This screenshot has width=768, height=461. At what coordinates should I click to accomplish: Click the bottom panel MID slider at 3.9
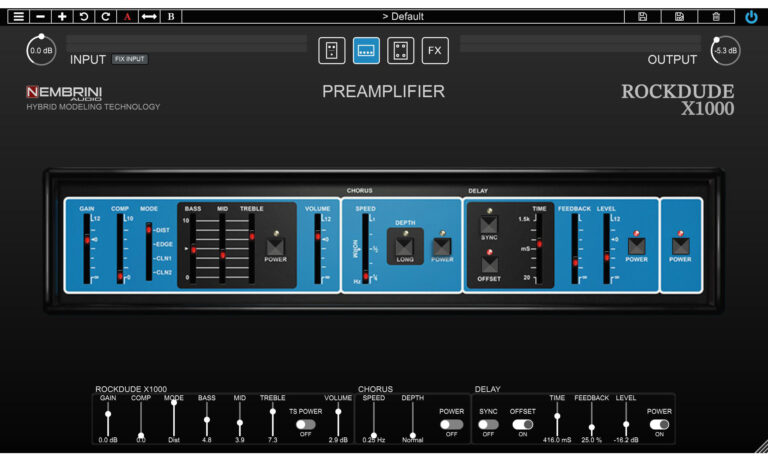pos(240,419)
